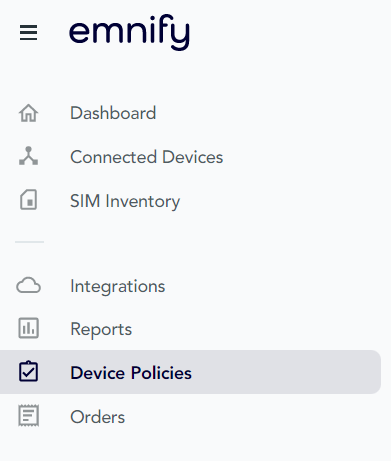
Task: Collapse the sidebar with the hamburger icon
Action: (x=28, y=33)
